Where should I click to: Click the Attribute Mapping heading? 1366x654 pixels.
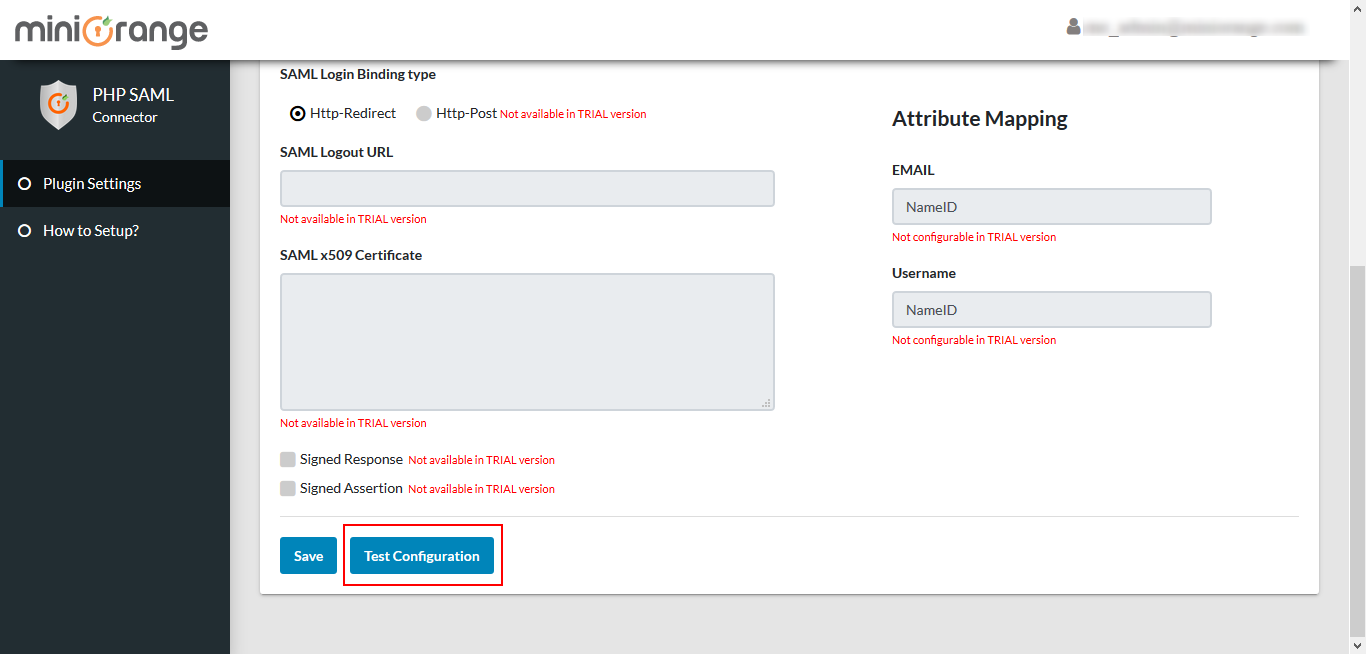(979, 119)
